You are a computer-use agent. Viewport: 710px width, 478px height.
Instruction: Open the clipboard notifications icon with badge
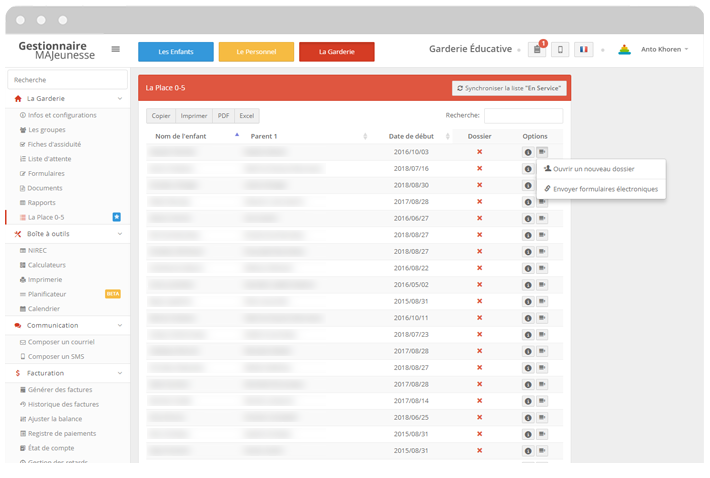537,50
